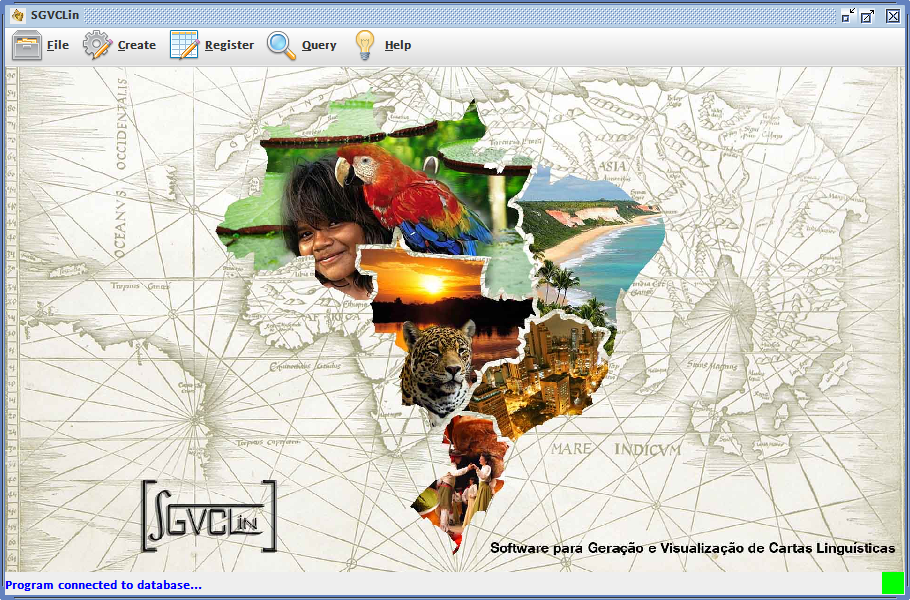Screen dimensions: 910x600
Task: Open the Register menu label
Action: click(229, 45)
